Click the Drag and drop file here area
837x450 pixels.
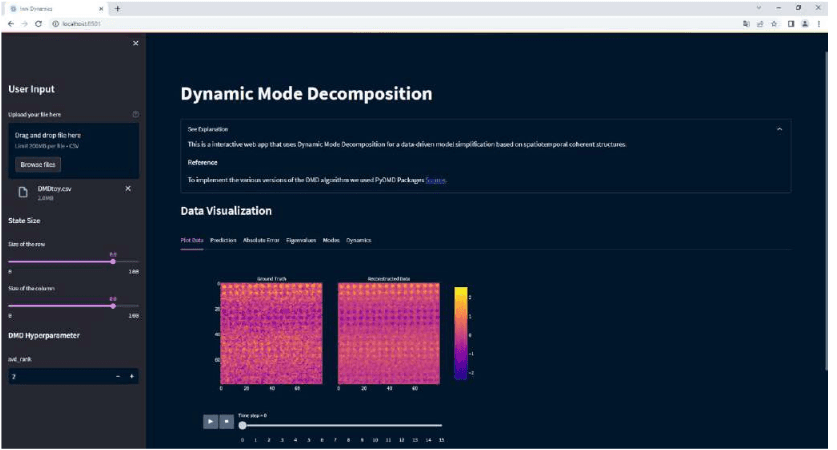coord(74,151)
